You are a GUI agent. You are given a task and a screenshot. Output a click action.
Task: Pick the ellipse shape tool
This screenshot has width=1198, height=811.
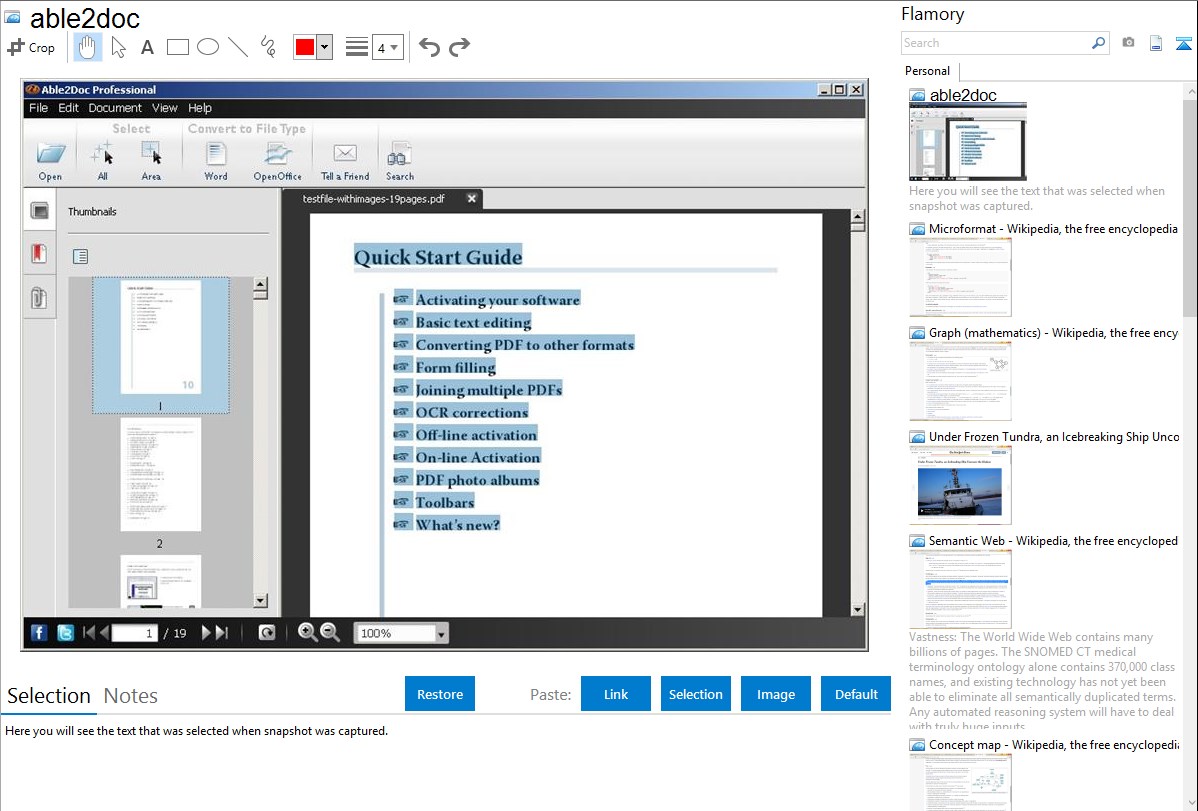click(208, 47)
